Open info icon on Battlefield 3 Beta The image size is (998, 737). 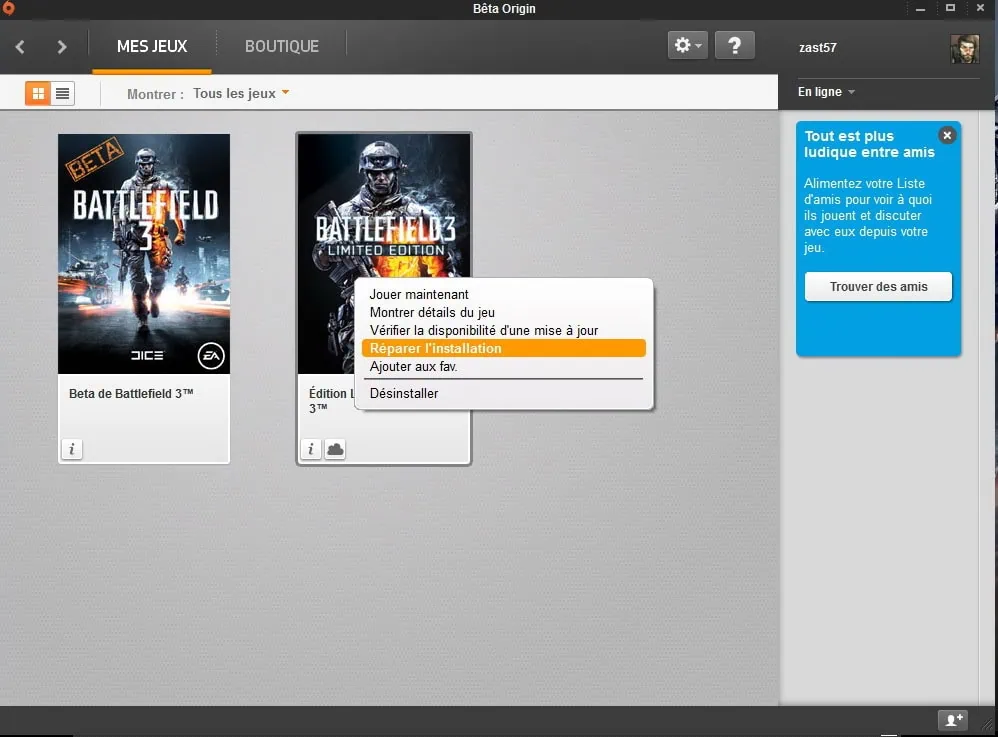pos(71,449)
